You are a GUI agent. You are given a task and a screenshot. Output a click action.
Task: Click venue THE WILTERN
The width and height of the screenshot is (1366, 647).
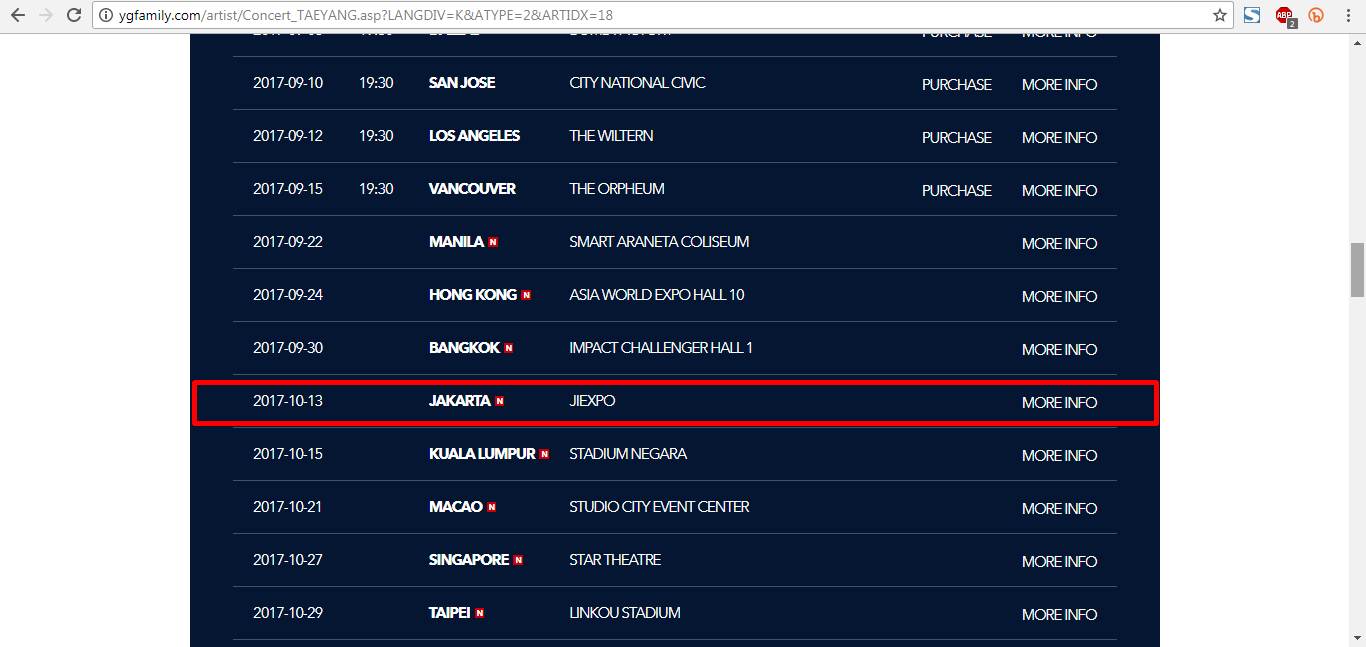pos(611,136)
